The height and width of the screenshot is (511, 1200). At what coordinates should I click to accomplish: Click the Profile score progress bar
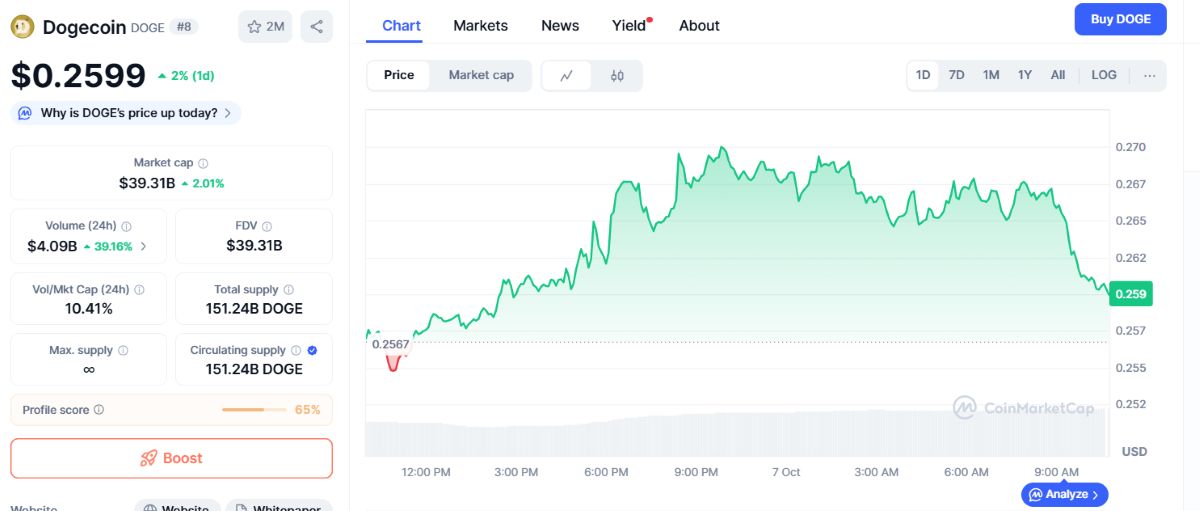pyautogui.click(x=254, y=410)
